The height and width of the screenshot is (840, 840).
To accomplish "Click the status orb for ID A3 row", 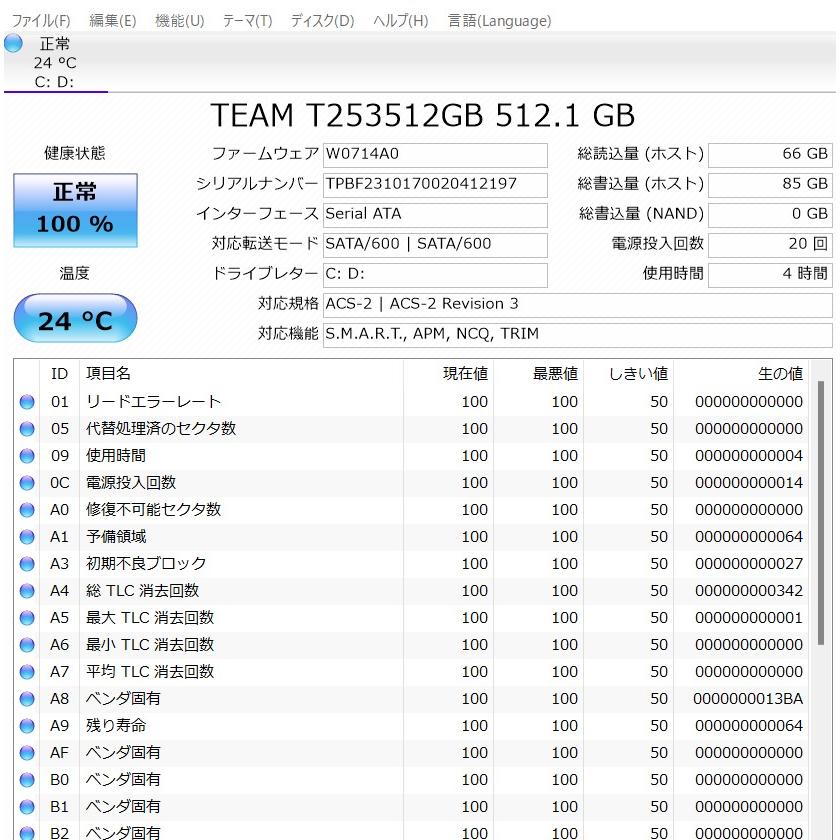I will coord(27,564).
